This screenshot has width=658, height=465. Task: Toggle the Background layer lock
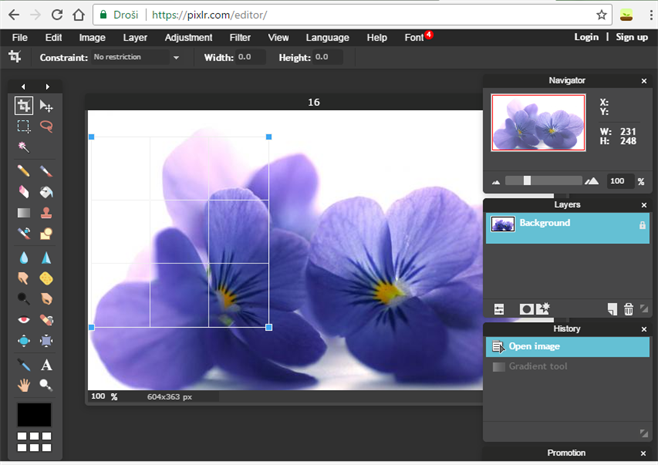tap(642, 226)
